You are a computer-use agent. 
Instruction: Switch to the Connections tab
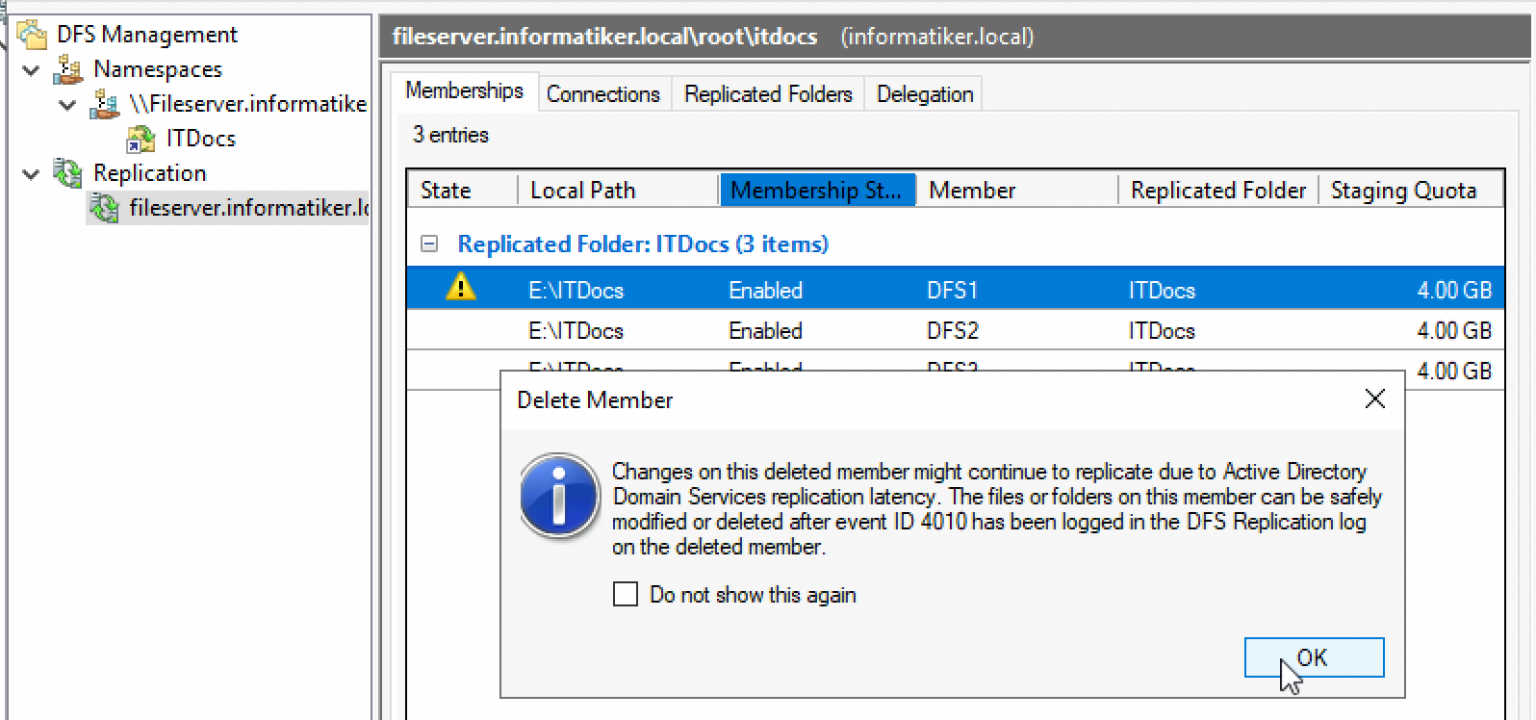coord(603,93)
